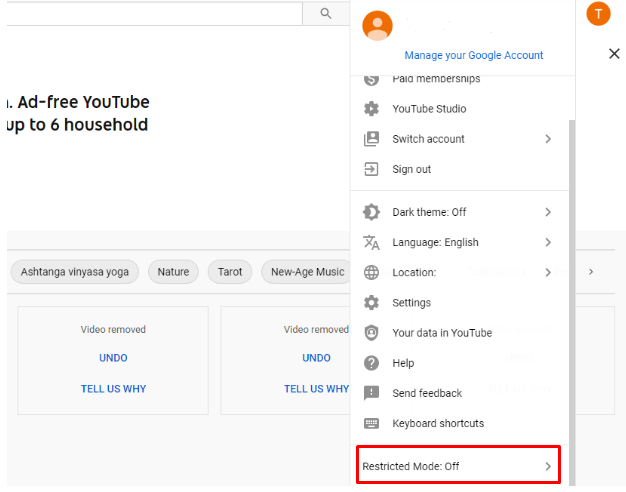Expand Location submenu chevron
This screenshot has height=492, width=626.
pos(548,272)
